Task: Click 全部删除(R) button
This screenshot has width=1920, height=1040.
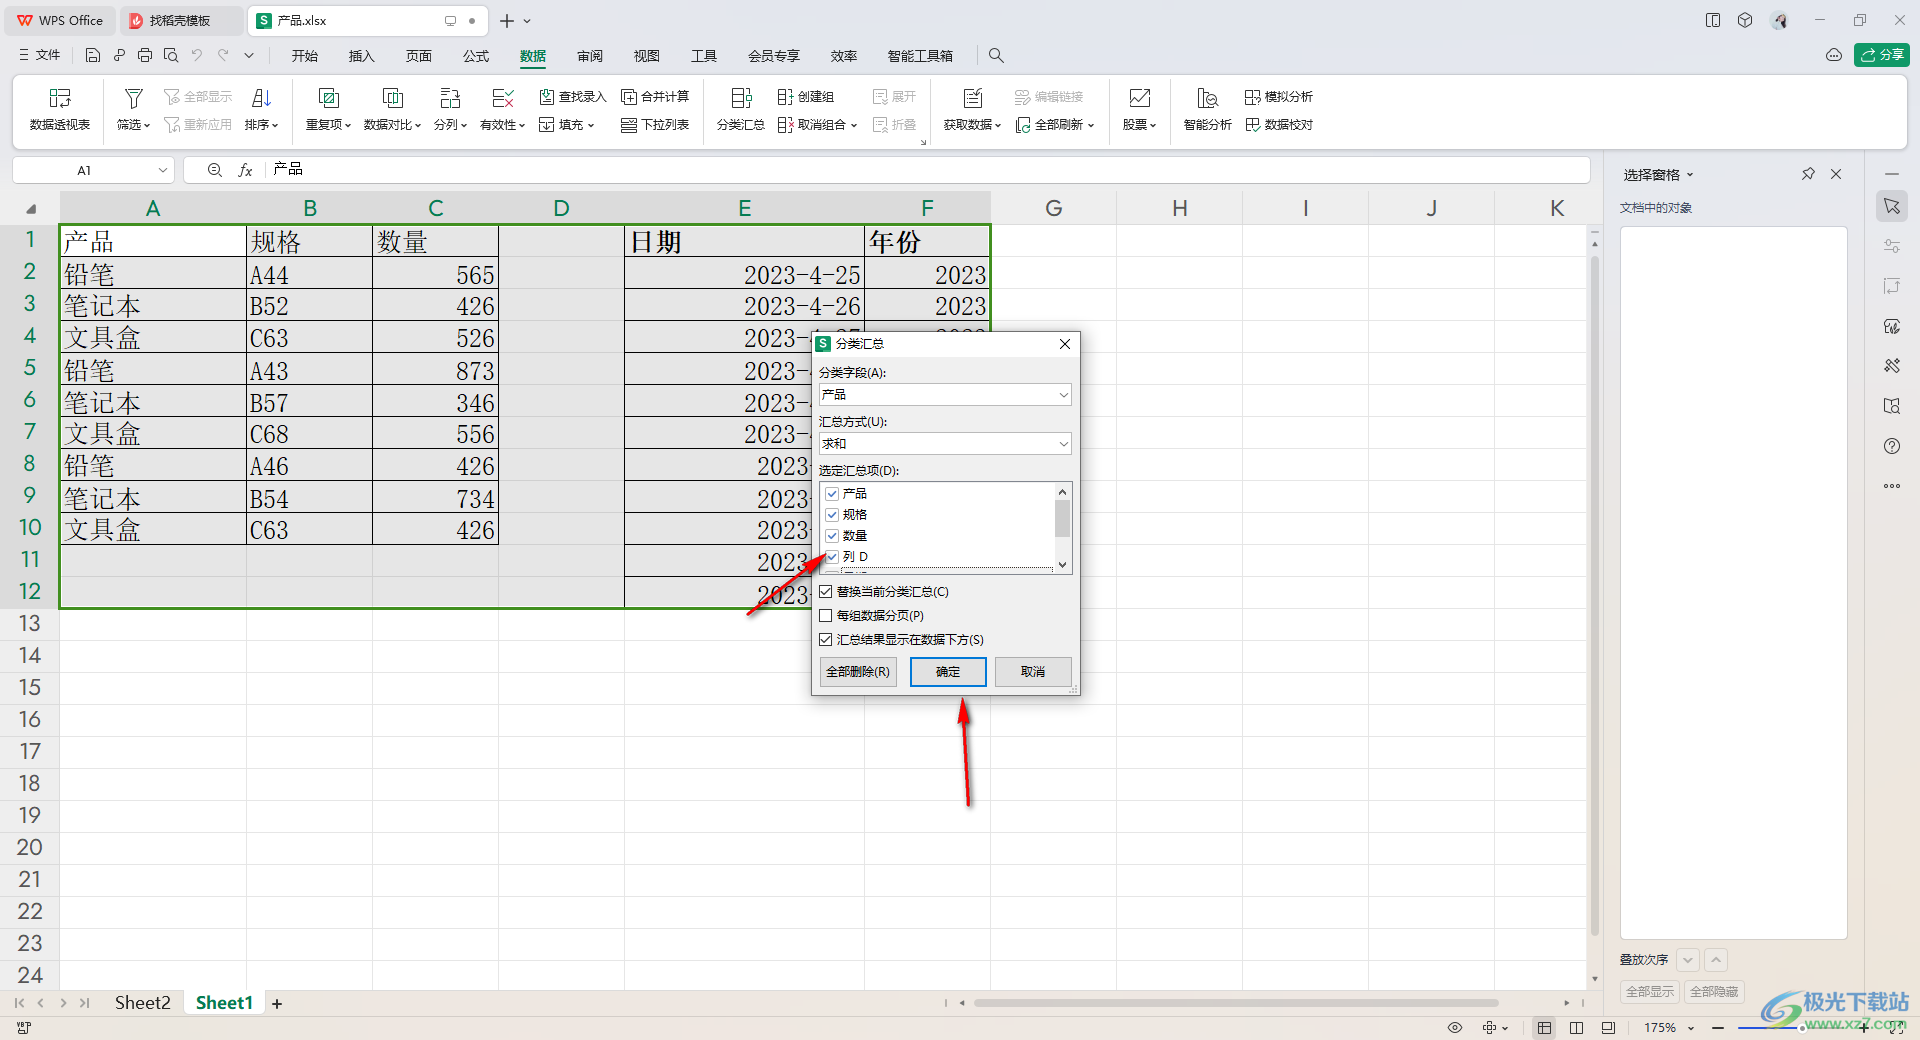Action: [858, 672]
